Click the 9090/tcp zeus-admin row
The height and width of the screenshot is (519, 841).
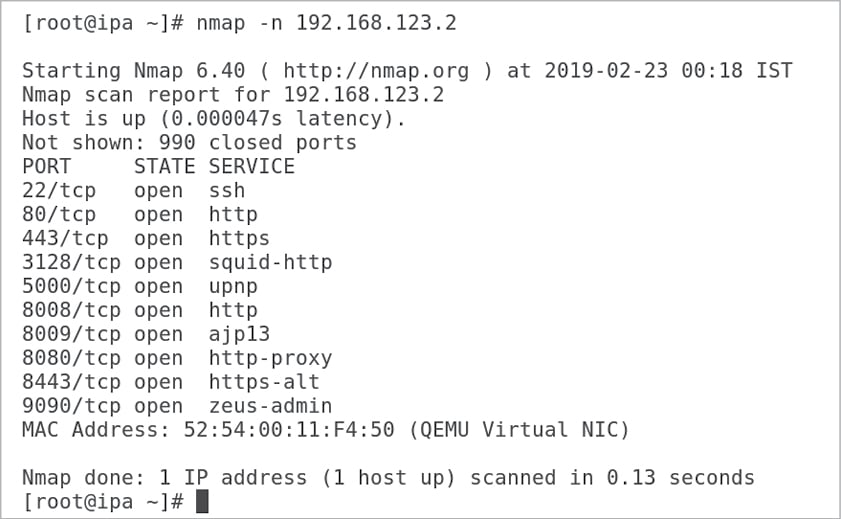pos(176,406)
